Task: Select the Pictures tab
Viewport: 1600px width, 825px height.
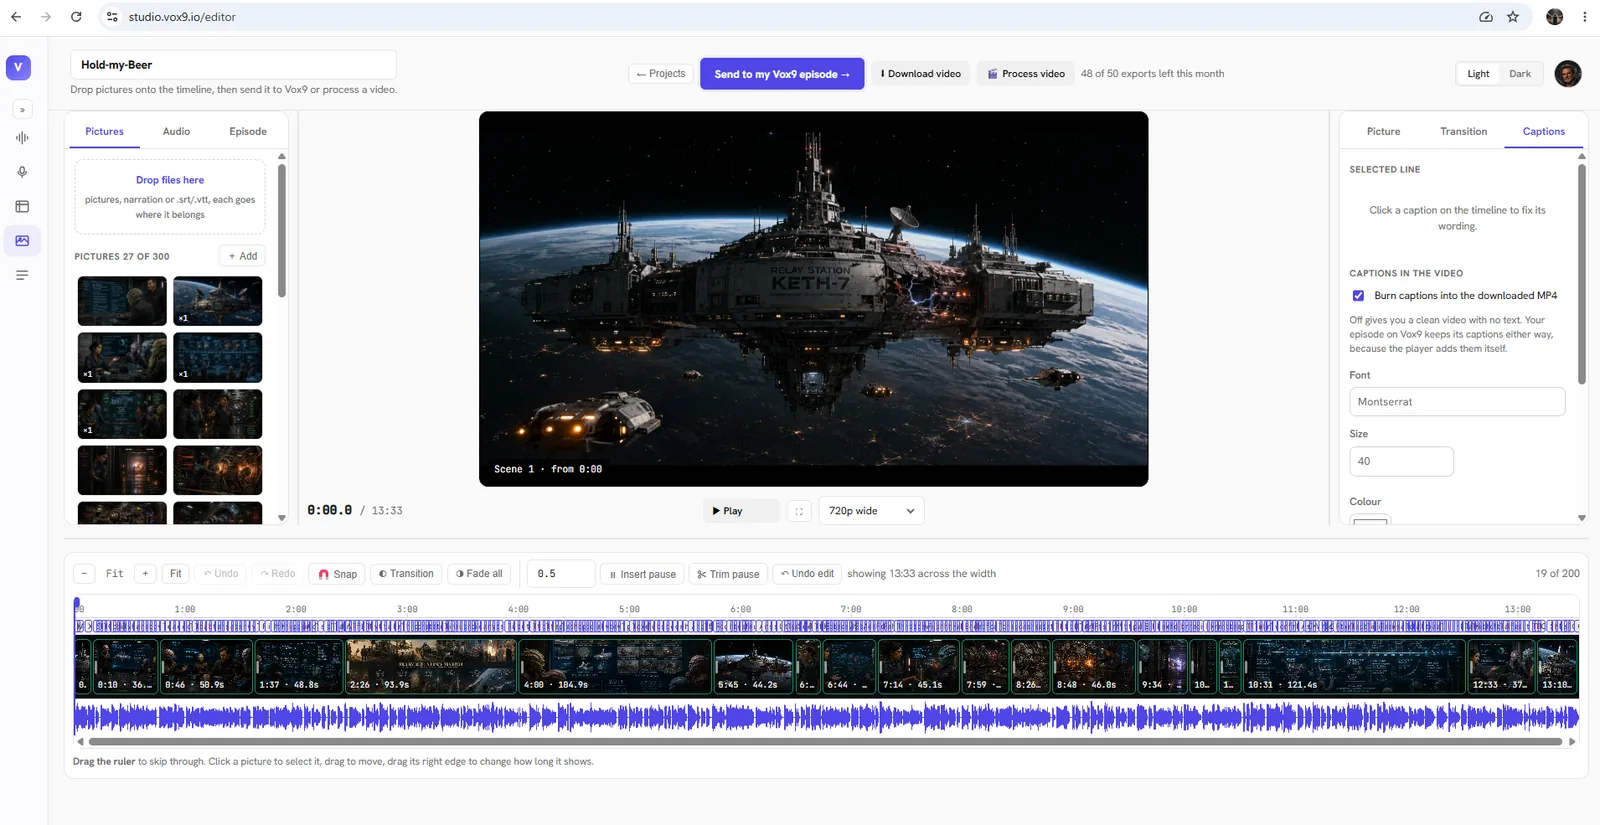Action: pyautogui.click(x=104, y=132)
